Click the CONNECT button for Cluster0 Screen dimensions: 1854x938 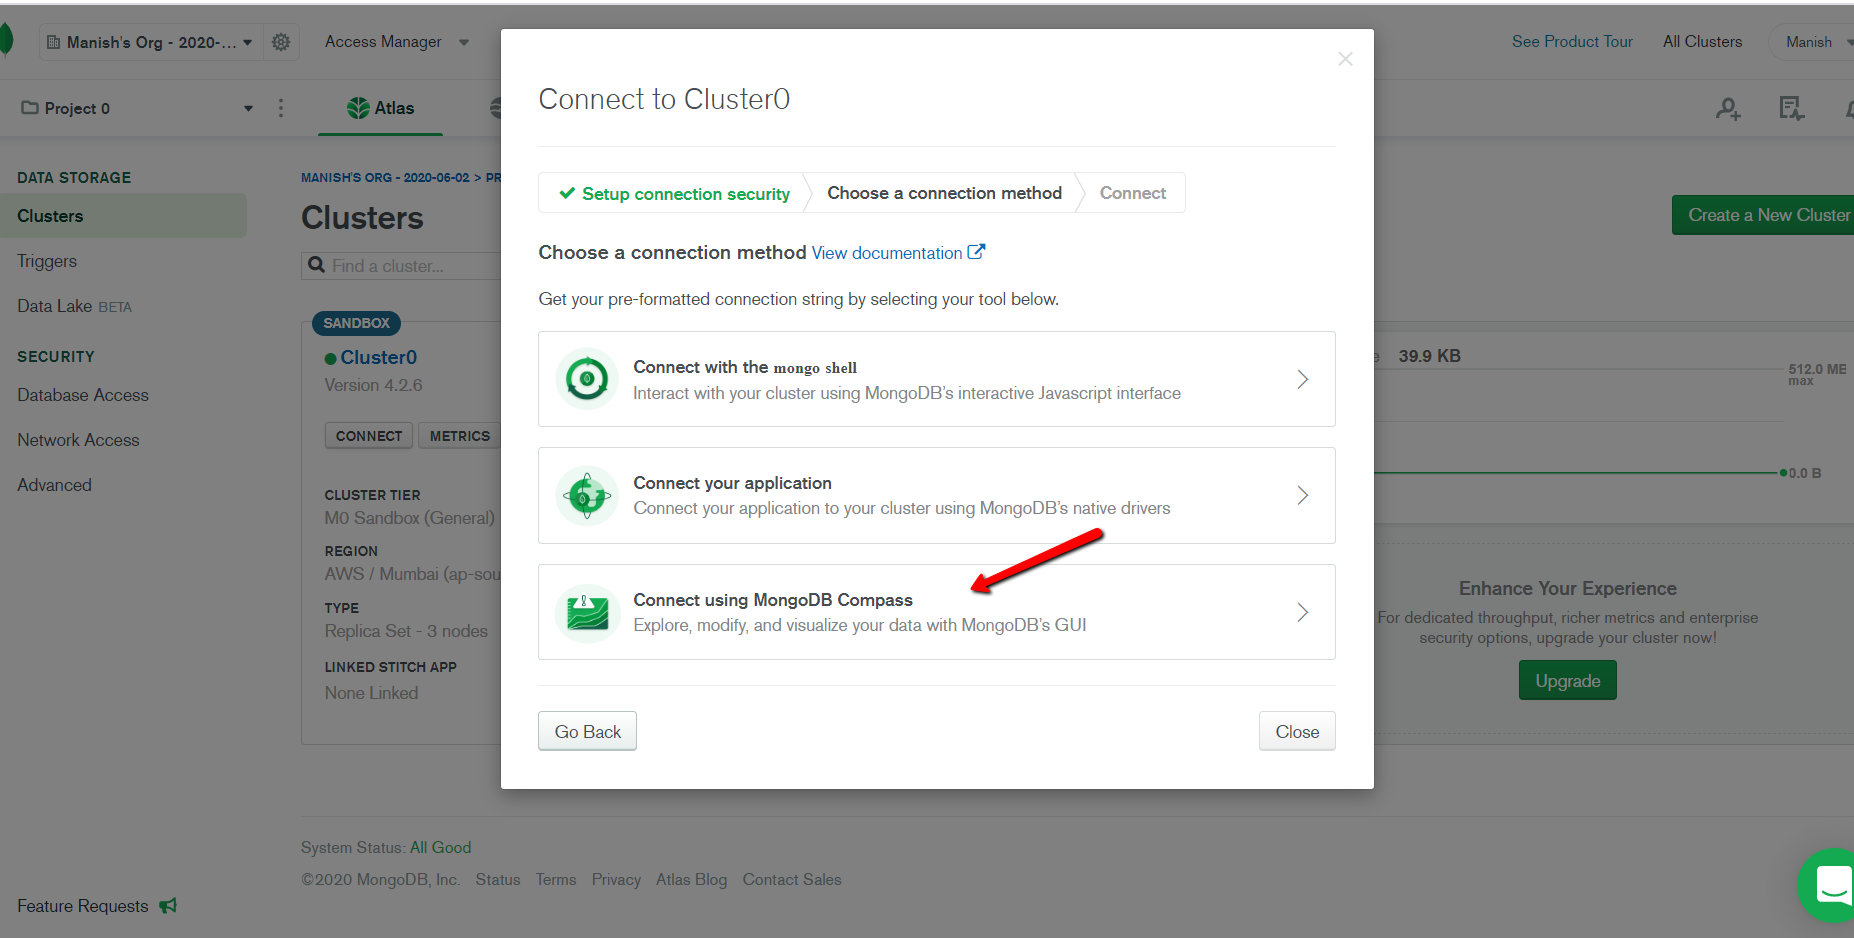369,436
